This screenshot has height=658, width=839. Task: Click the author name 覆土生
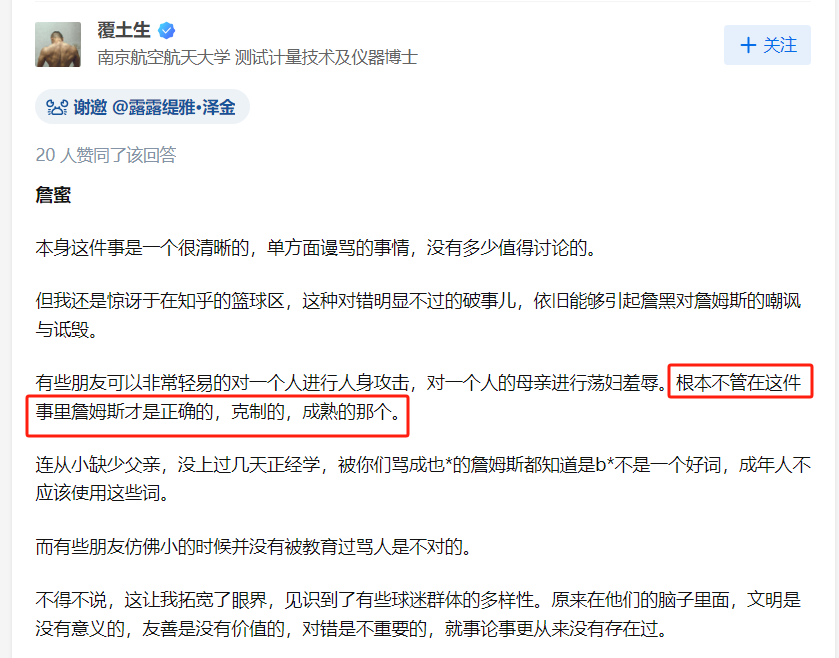tap(124, 30)
